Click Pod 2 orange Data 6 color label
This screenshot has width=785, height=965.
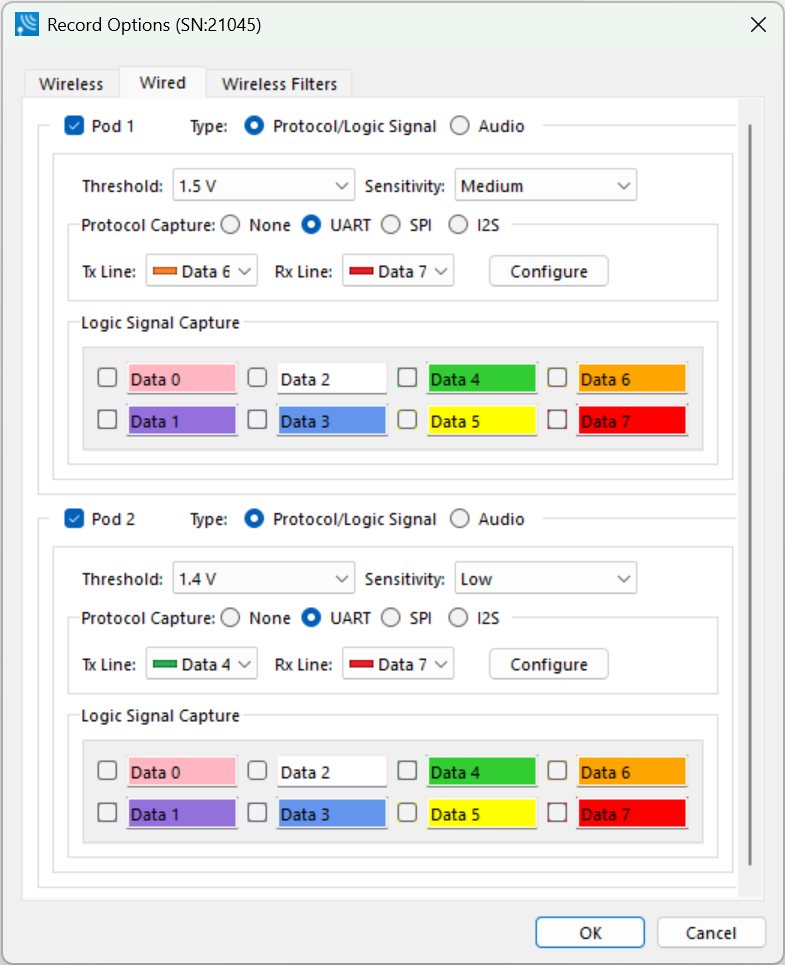tap(632, 771)
